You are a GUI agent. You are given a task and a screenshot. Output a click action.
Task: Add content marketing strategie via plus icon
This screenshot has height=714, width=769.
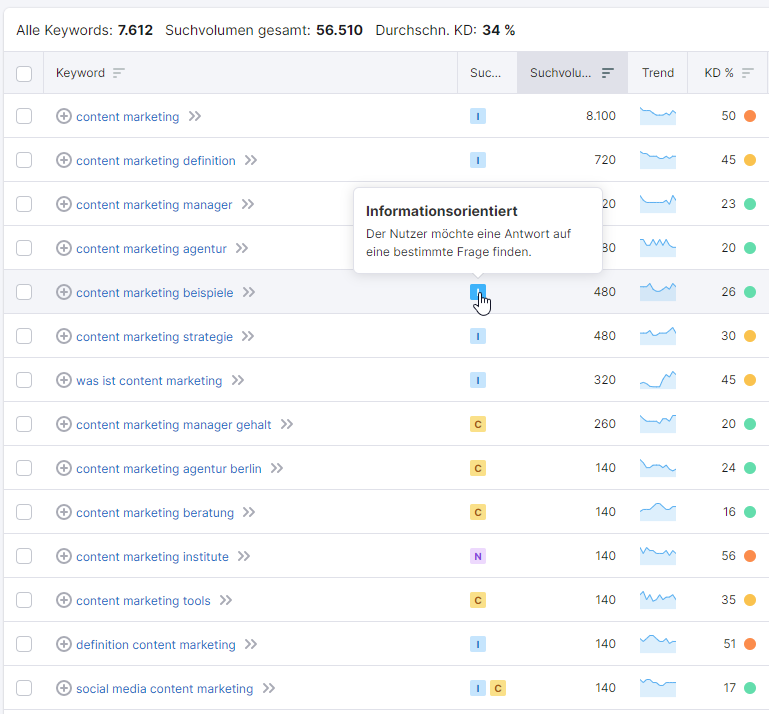point(64,336)
